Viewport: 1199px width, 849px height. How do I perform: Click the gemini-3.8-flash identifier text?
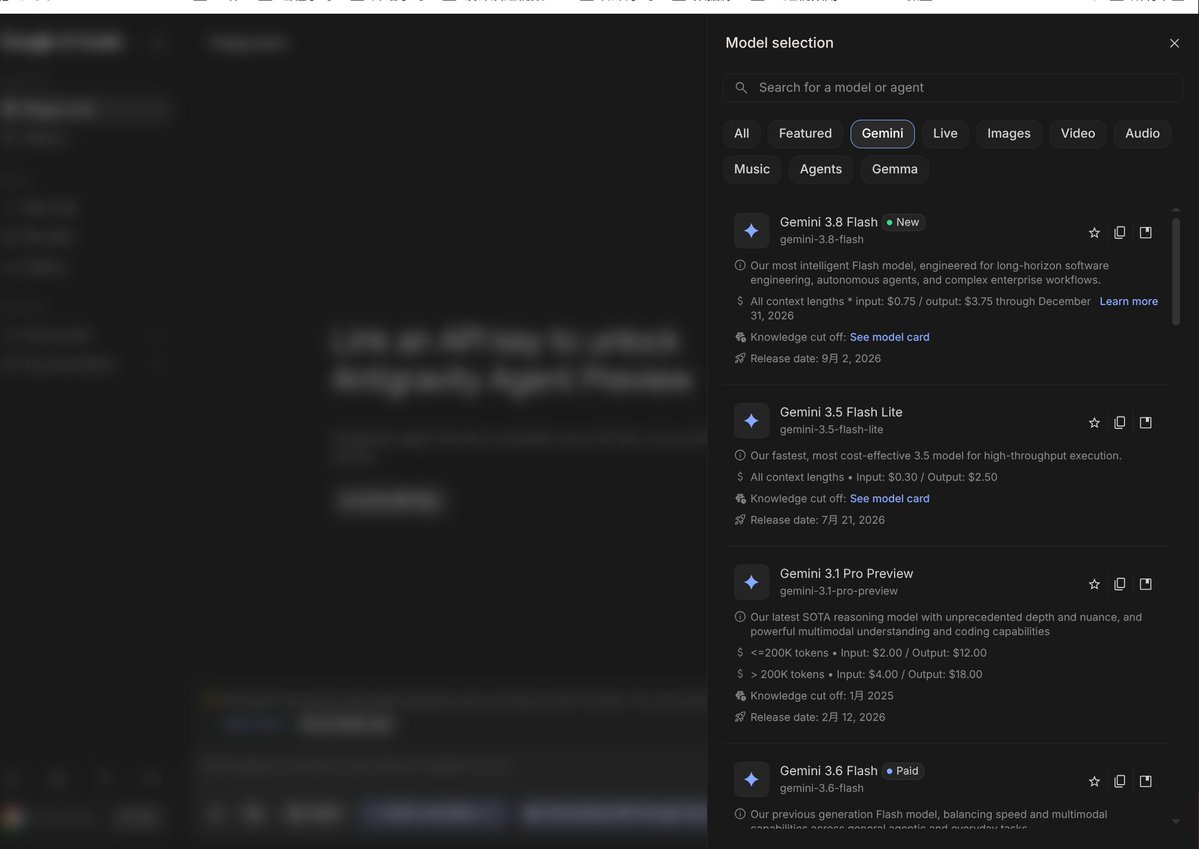tap(821, 239)
